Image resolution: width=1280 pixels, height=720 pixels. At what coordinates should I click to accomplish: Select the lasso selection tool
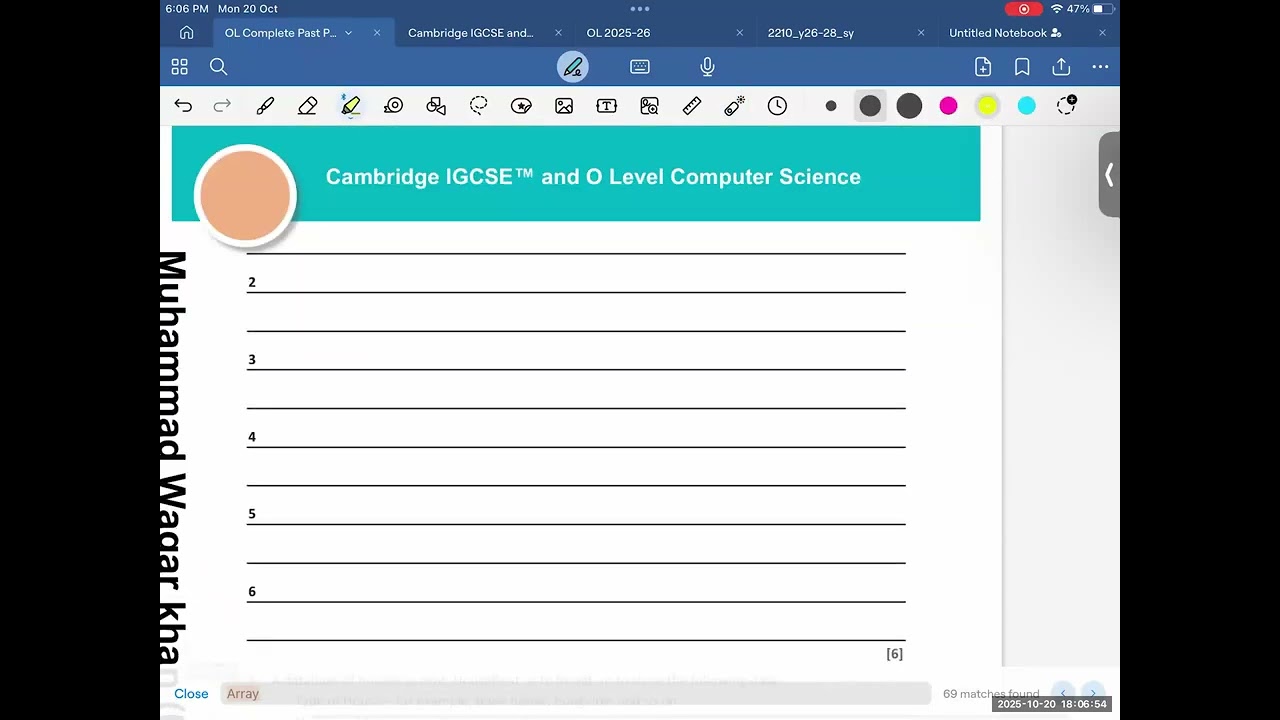[479, 106]
